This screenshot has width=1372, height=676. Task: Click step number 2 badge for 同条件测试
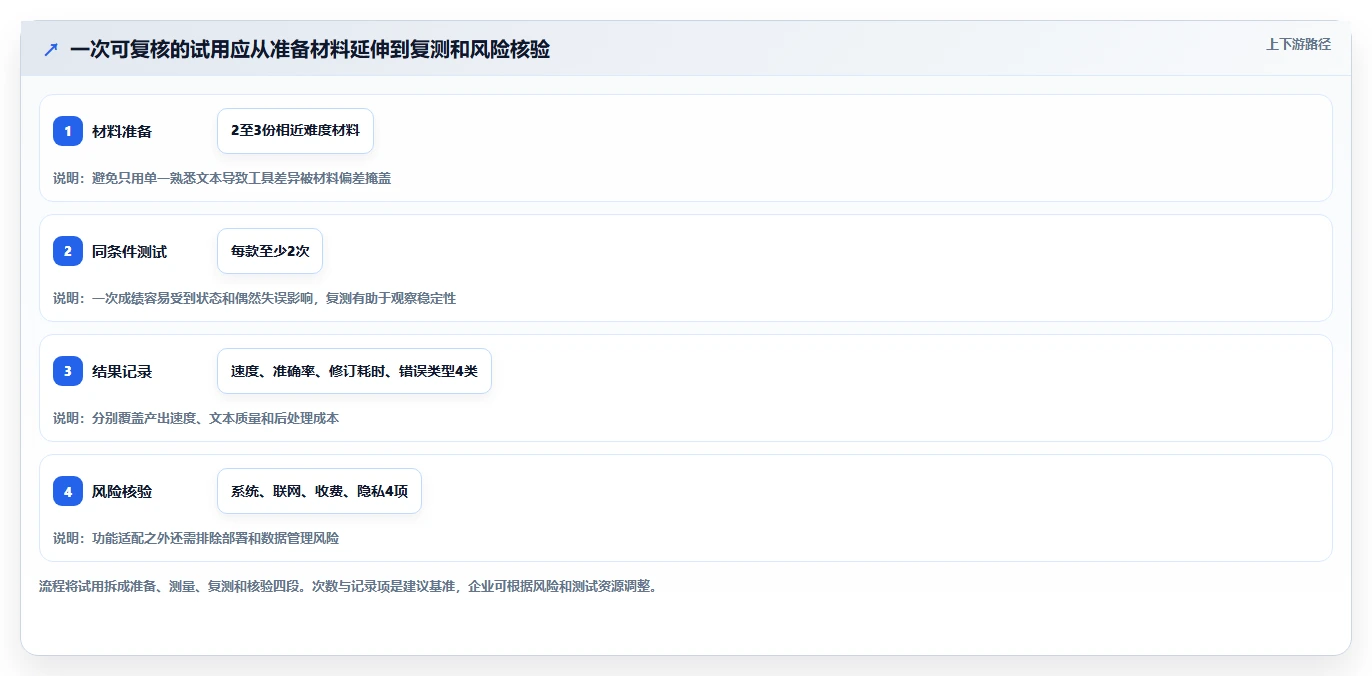point(68,251)
